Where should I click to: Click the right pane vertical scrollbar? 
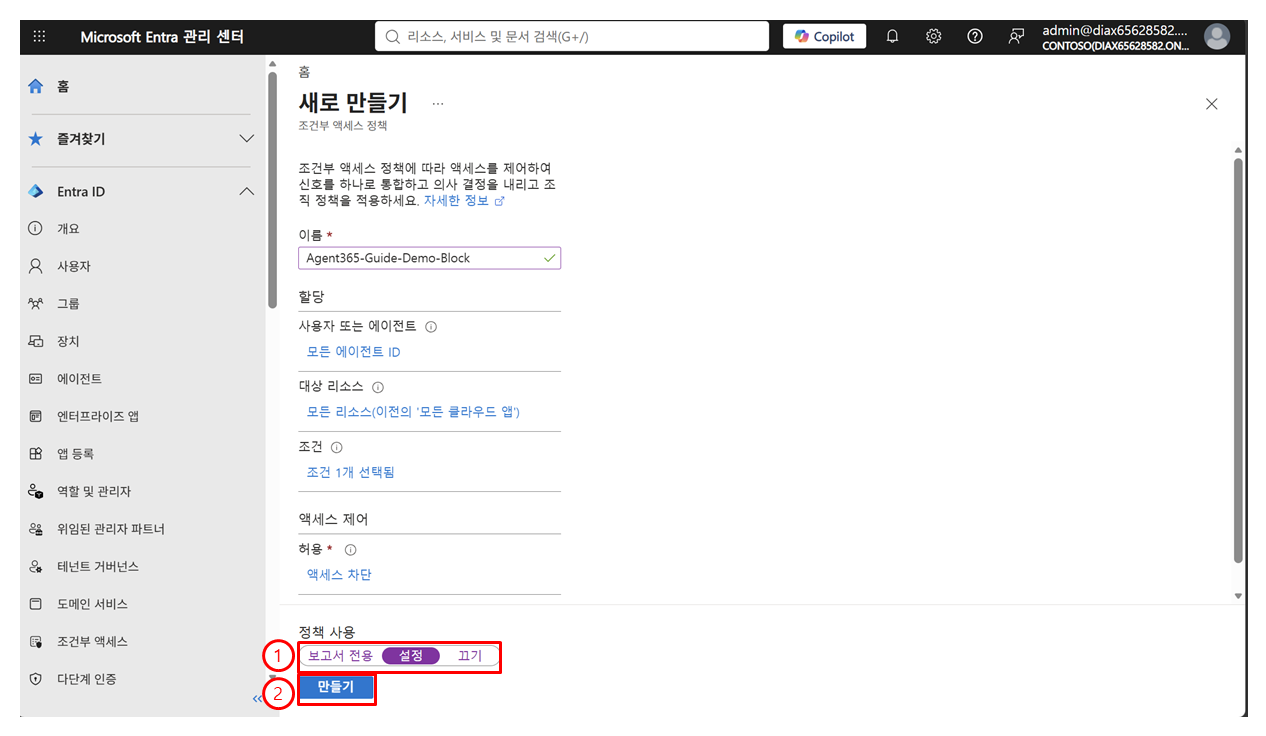click(x=1238, y=360)
